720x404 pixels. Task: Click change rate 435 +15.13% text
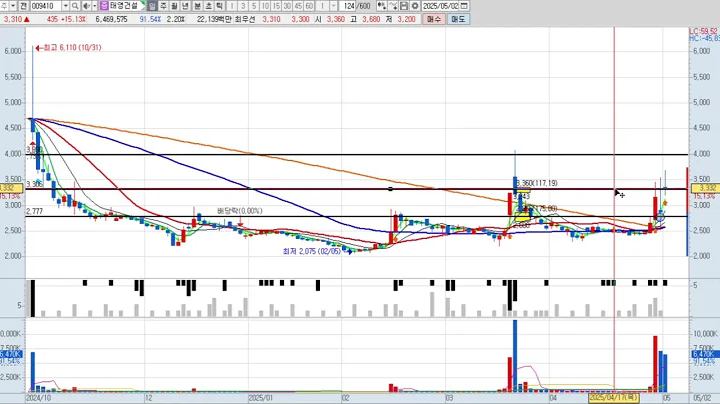tap(66, 19)
